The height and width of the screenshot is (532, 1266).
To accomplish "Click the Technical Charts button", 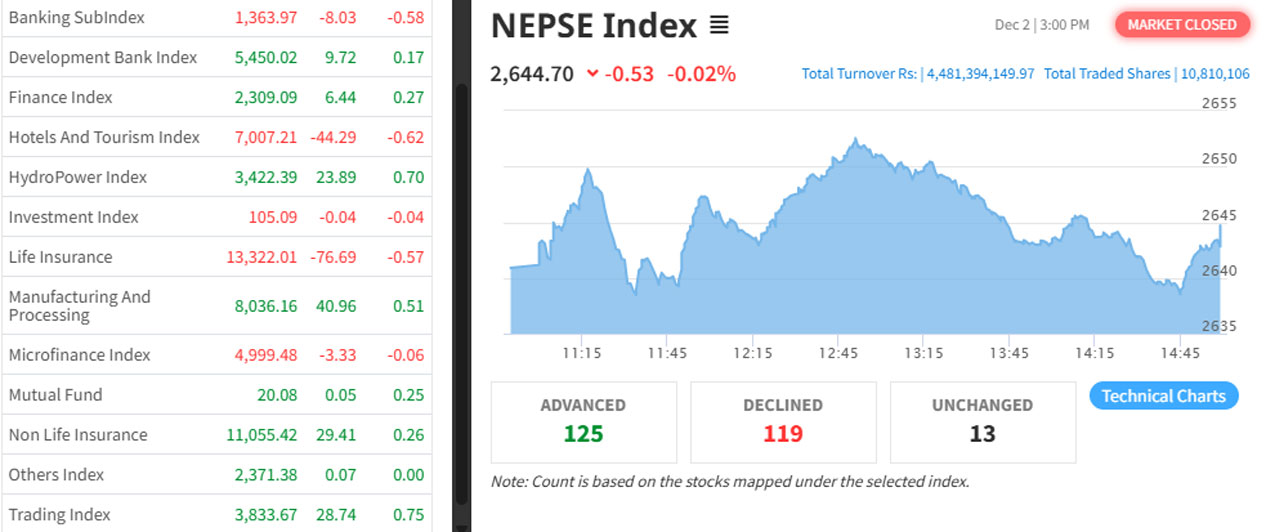I will (x=1163, y=396).
